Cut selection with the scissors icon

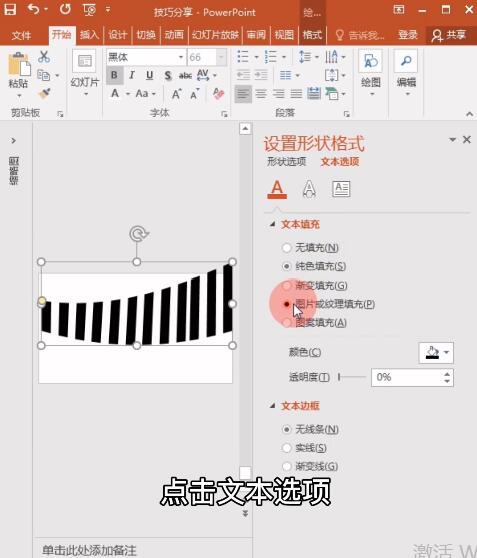(x=44, y=57)
